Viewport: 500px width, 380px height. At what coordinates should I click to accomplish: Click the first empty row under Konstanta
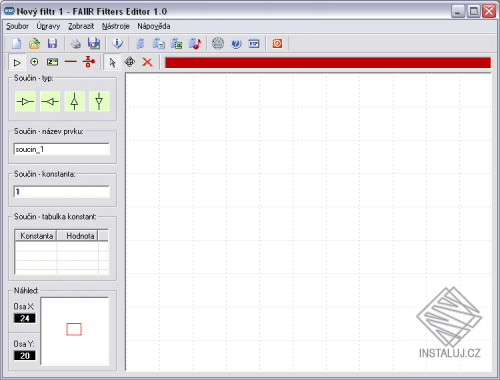(x=36, y=246)
